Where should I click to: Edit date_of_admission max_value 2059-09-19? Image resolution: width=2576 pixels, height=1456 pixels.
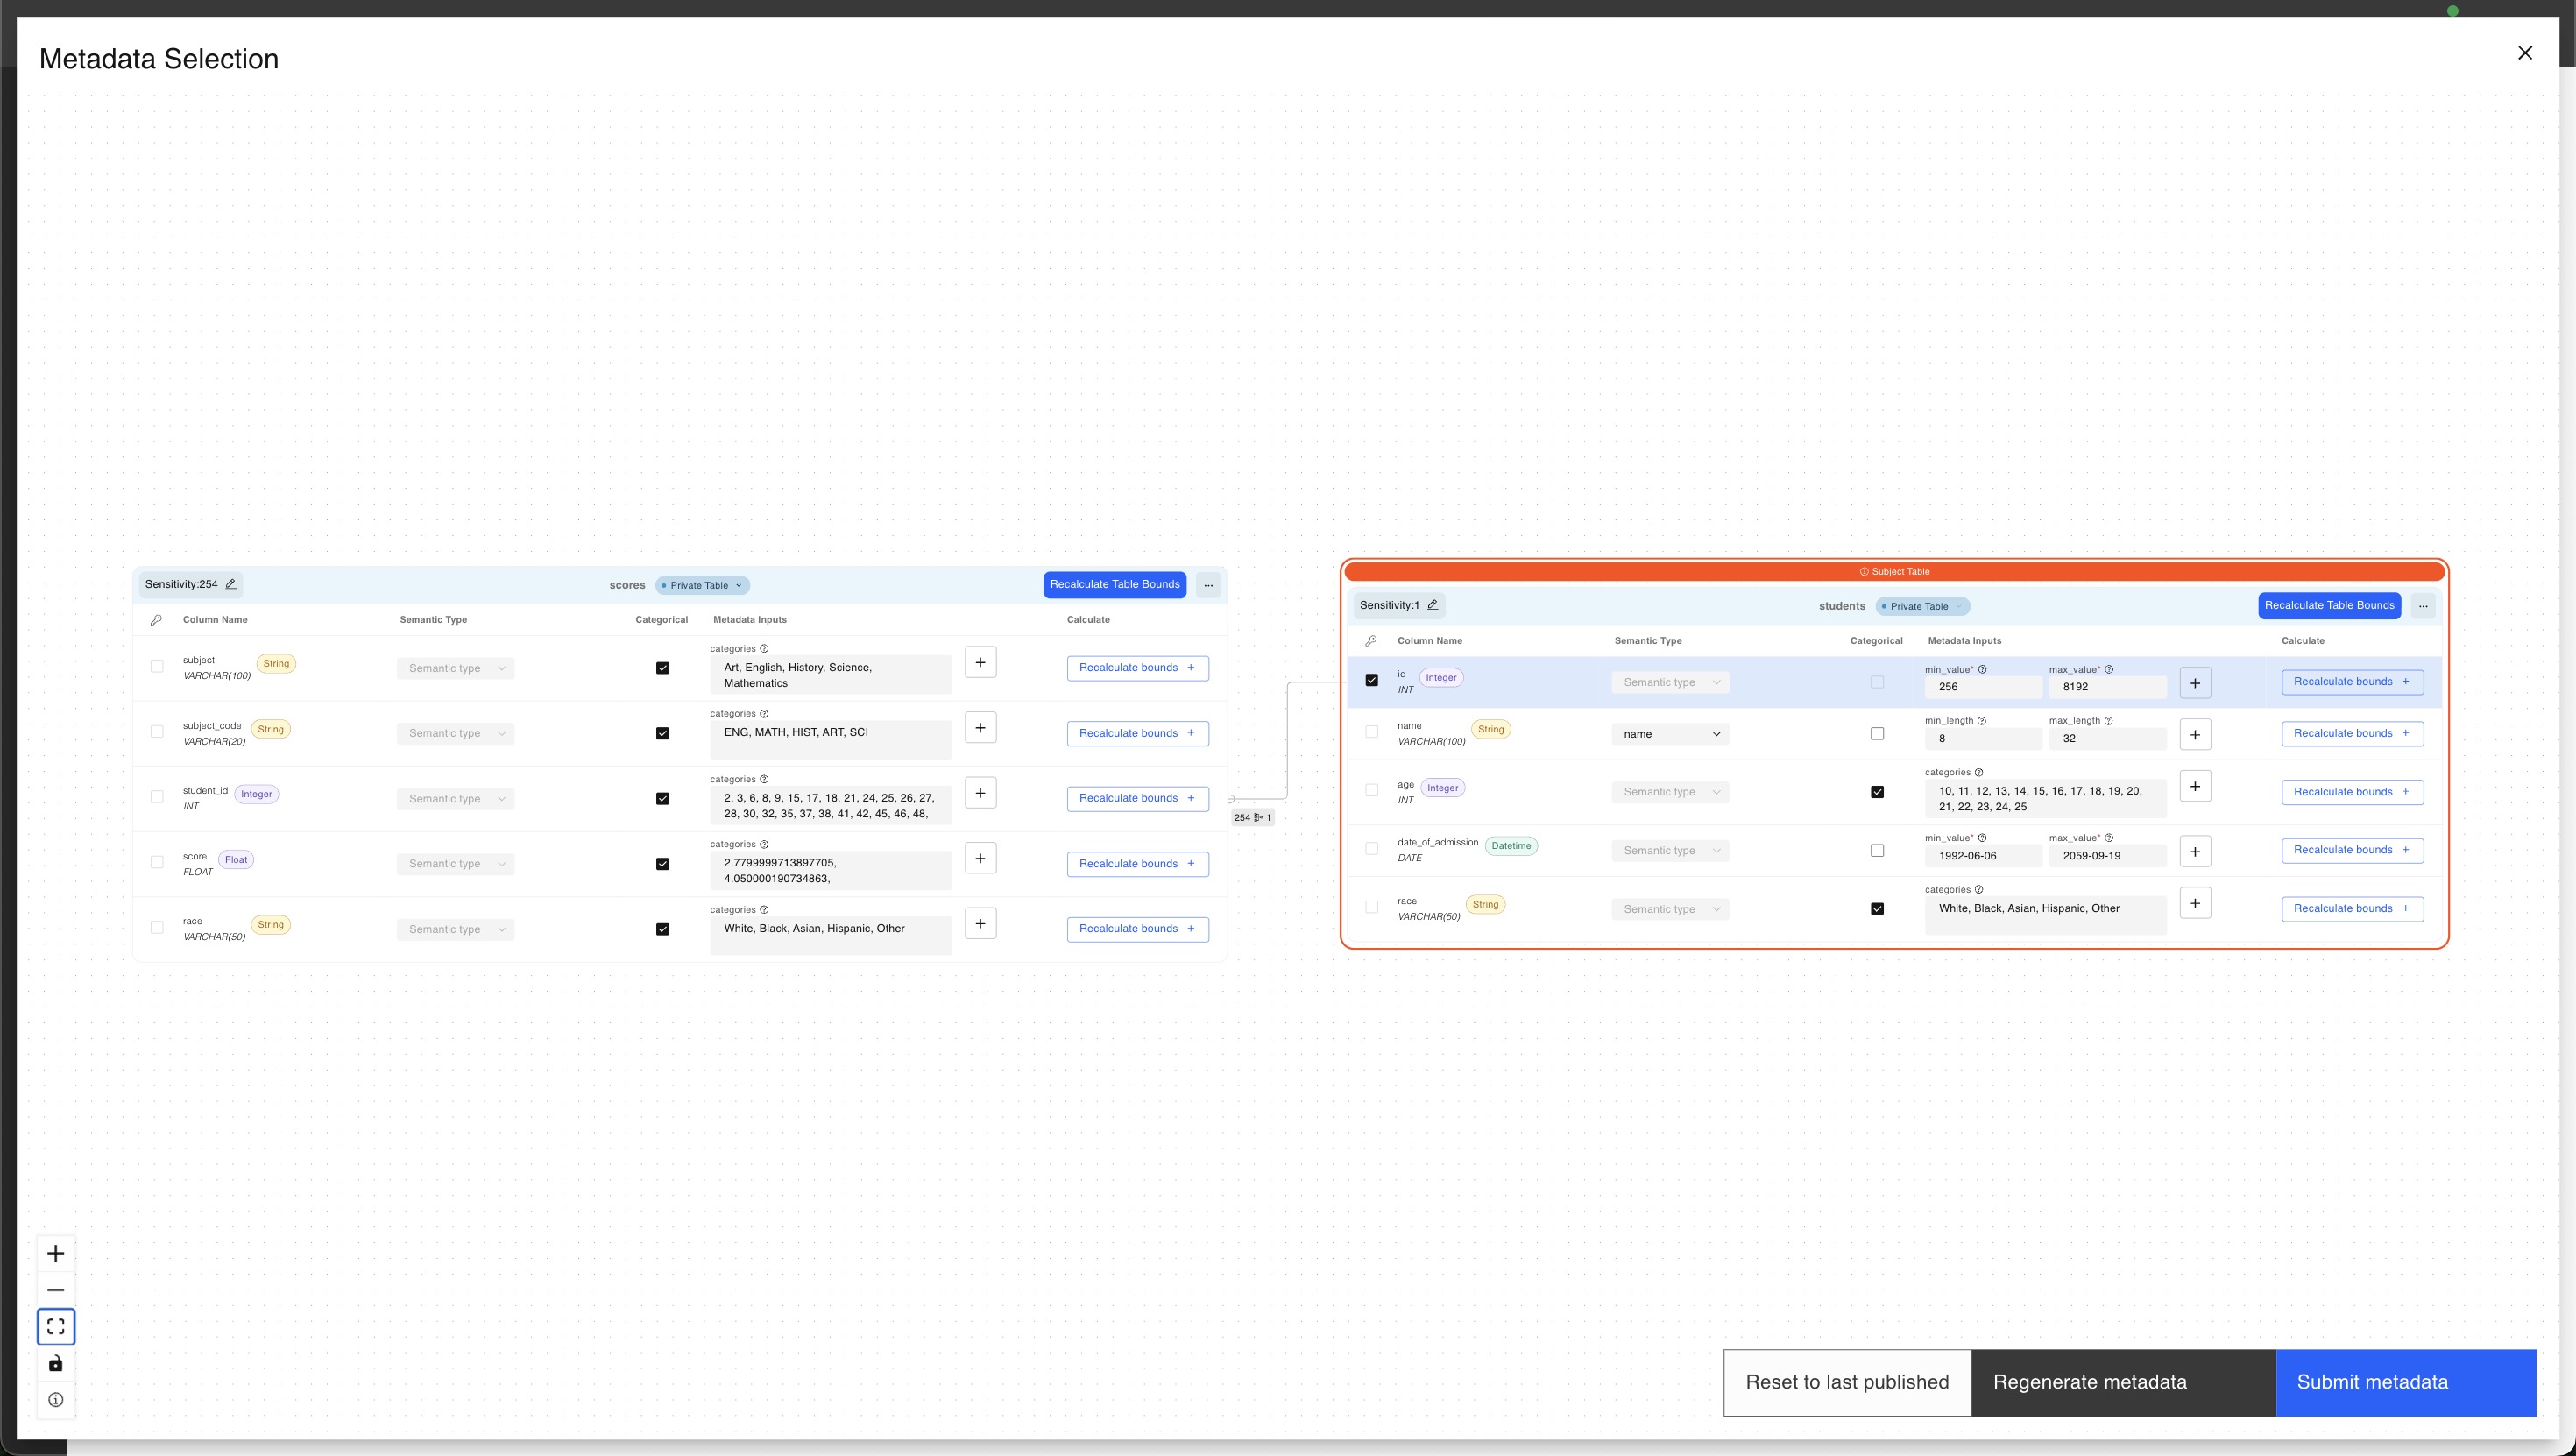click(x=2107, y=856)
